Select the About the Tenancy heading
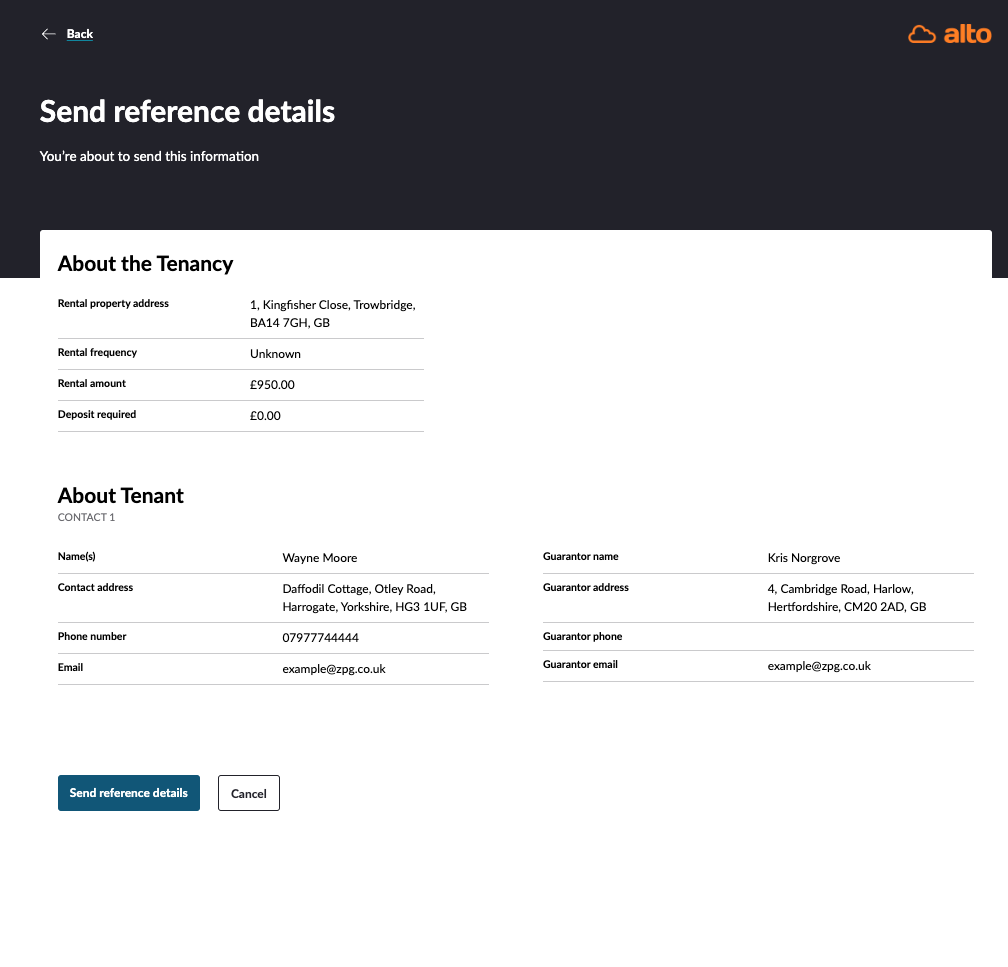 (x=145, y=264)
